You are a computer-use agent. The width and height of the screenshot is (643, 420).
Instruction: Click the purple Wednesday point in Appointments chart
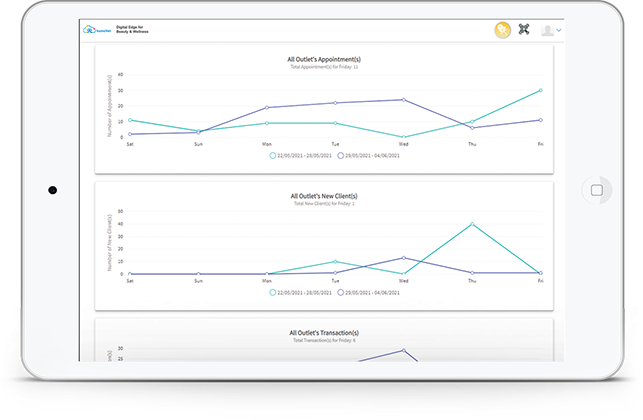click(x=404, y=100)
